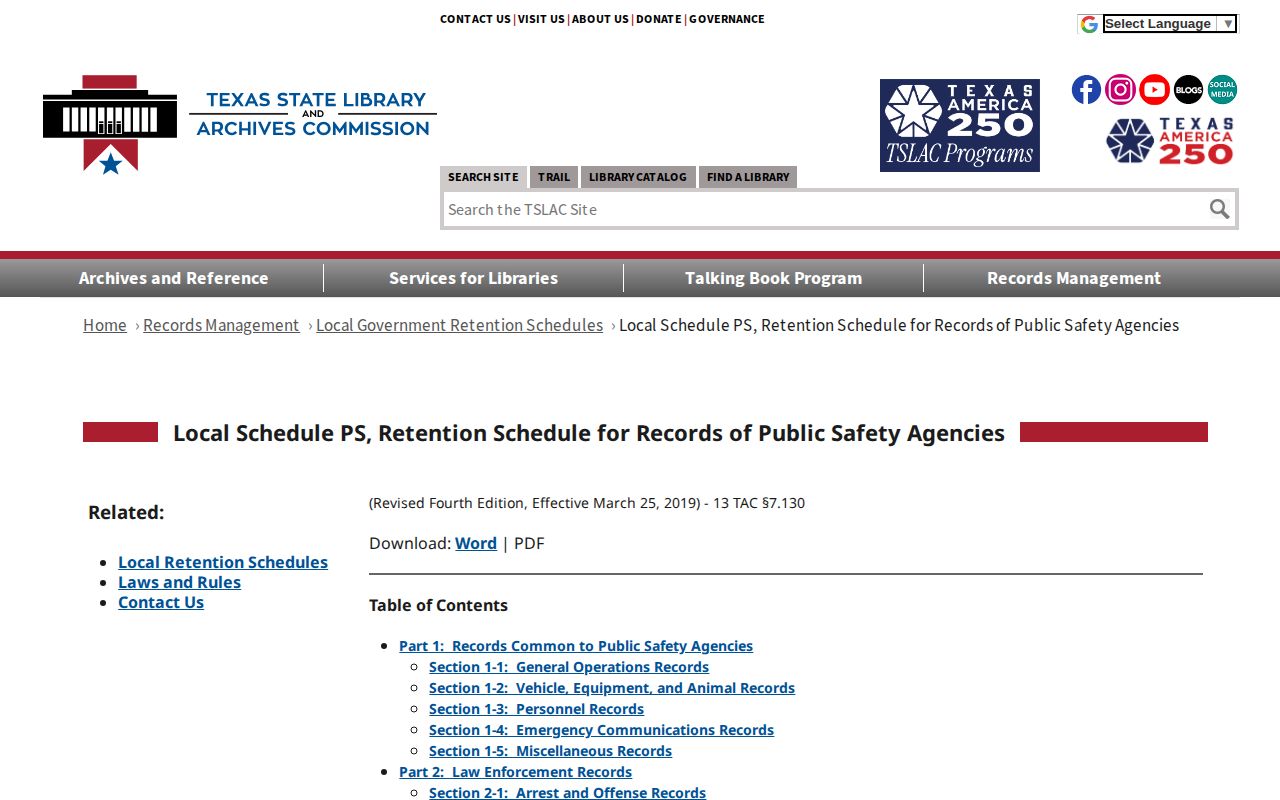1280x800 pixels.
Task: Open the teal Social Media icon
Action: 1222,90
